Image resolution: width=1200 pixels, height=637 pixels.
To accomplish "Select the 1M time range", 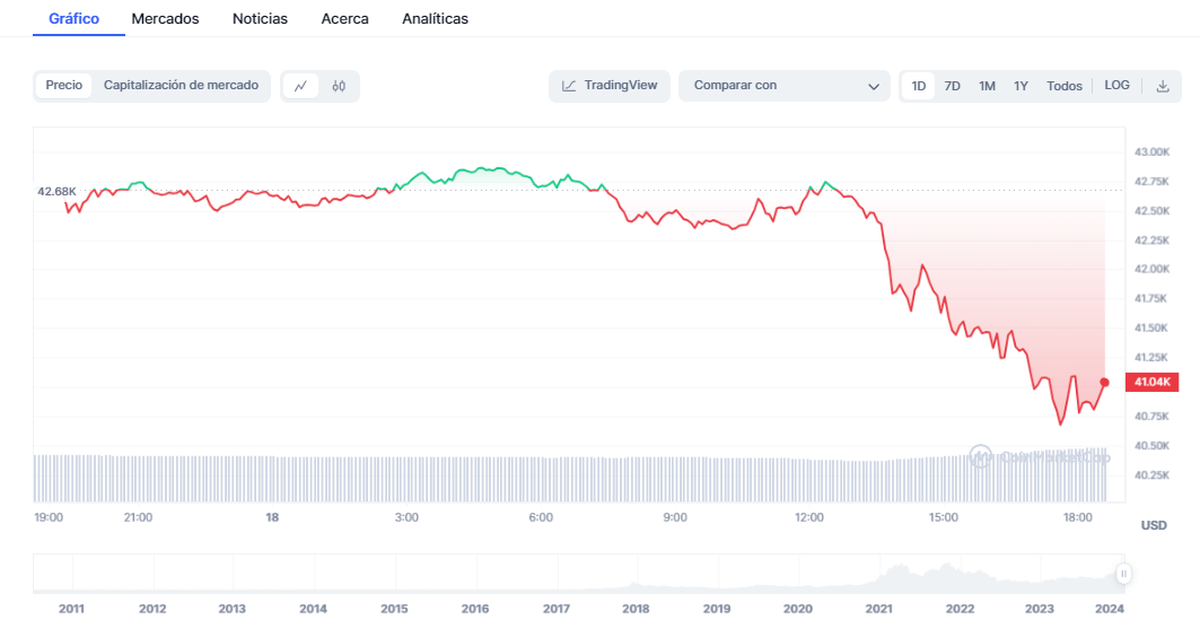I will click(987, 86).
